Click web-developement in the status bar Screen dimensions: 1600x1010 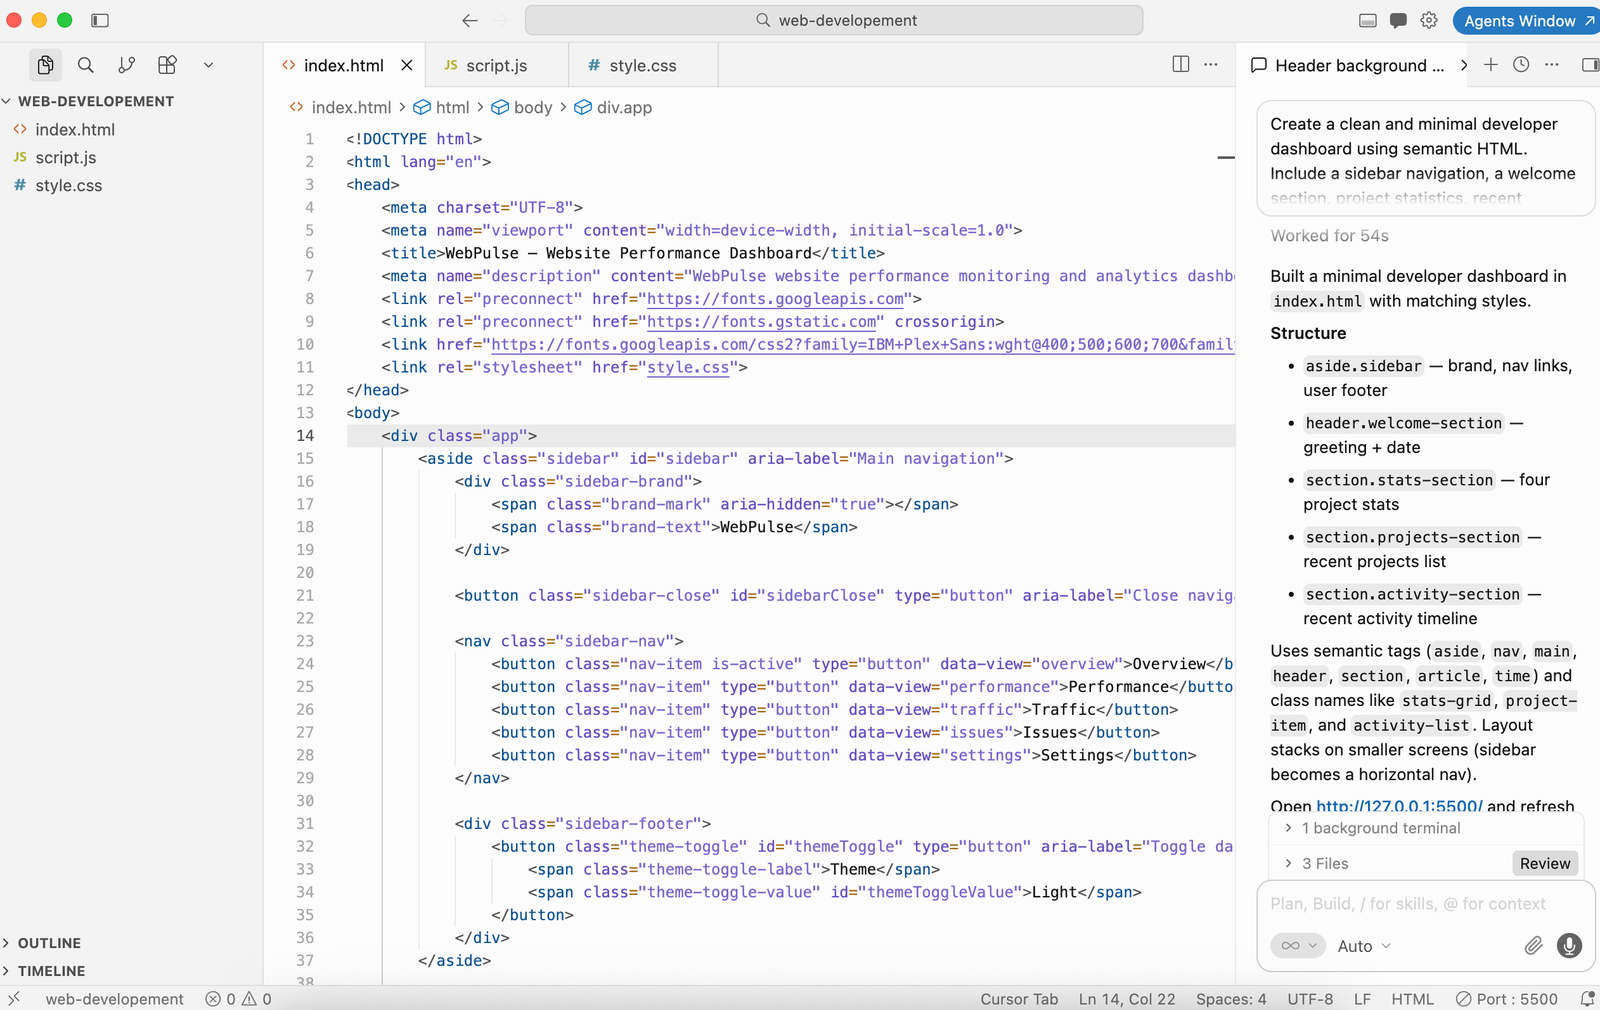[x=114, y=999]
